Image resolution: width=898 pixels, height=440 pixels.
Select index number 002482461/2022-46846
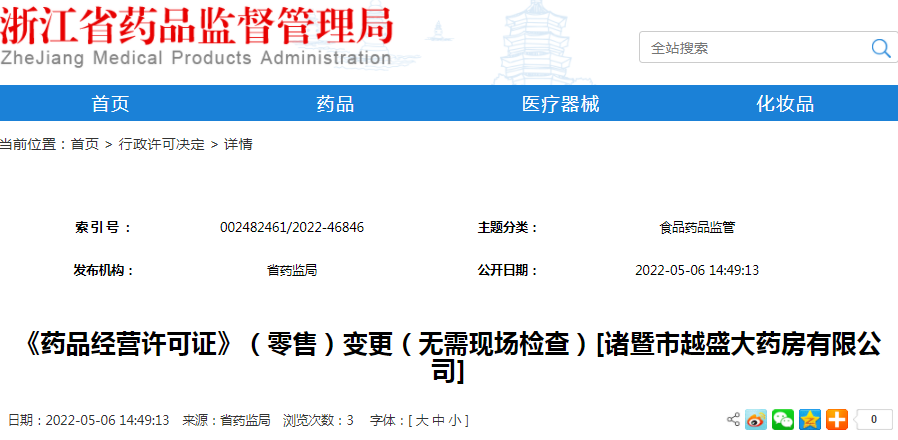[x=292, y=227]
